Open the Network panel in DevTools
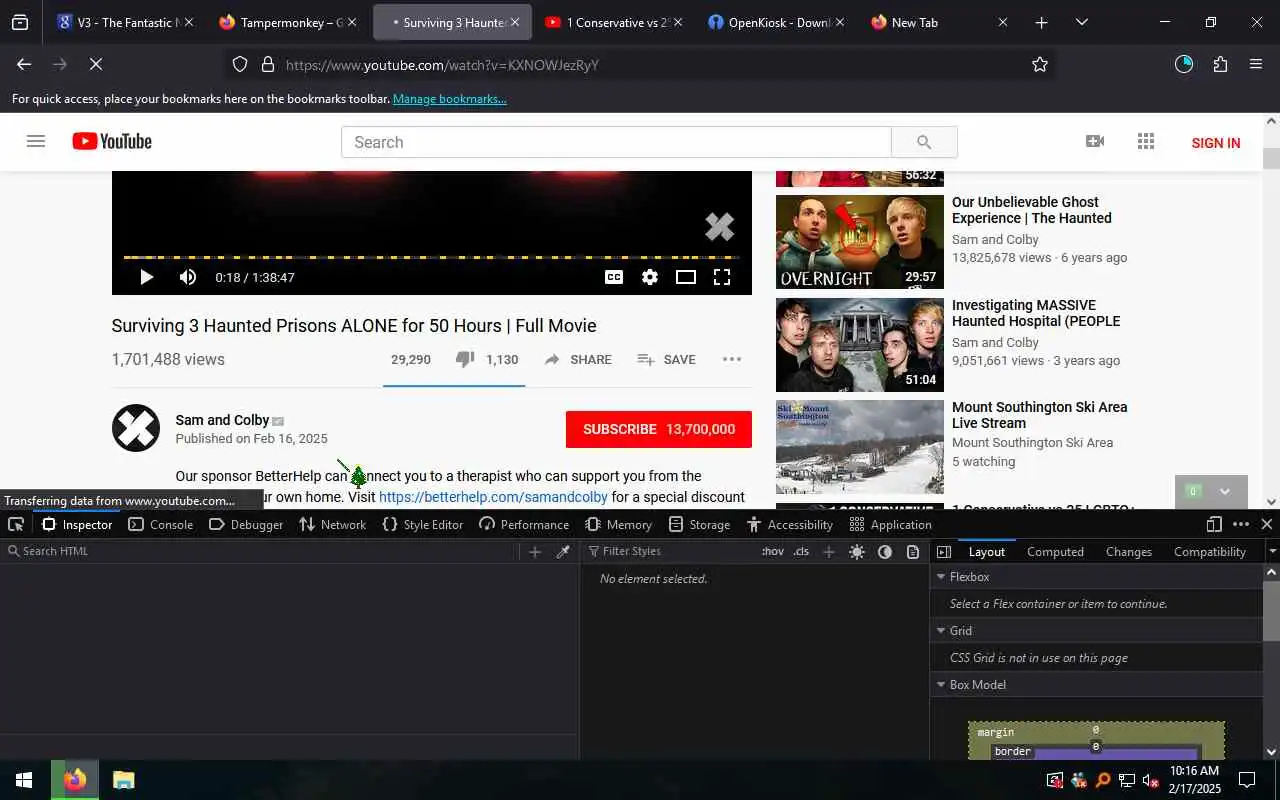 333,524
